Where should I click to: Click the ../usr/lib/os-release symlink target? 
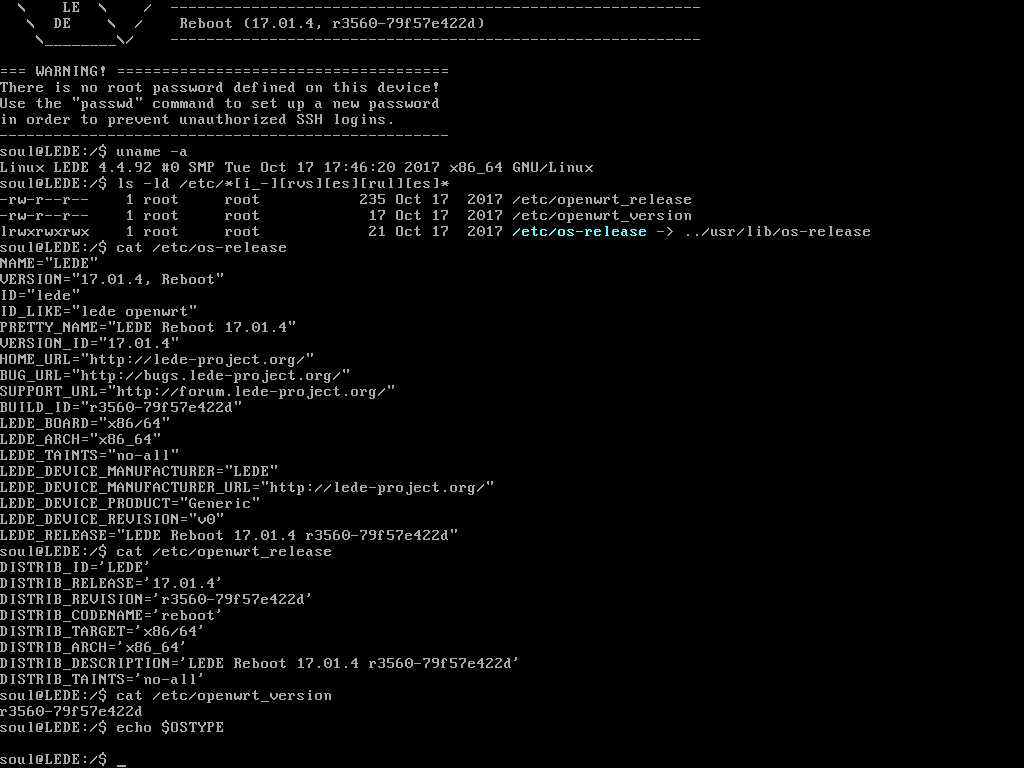tap(777, 232)
